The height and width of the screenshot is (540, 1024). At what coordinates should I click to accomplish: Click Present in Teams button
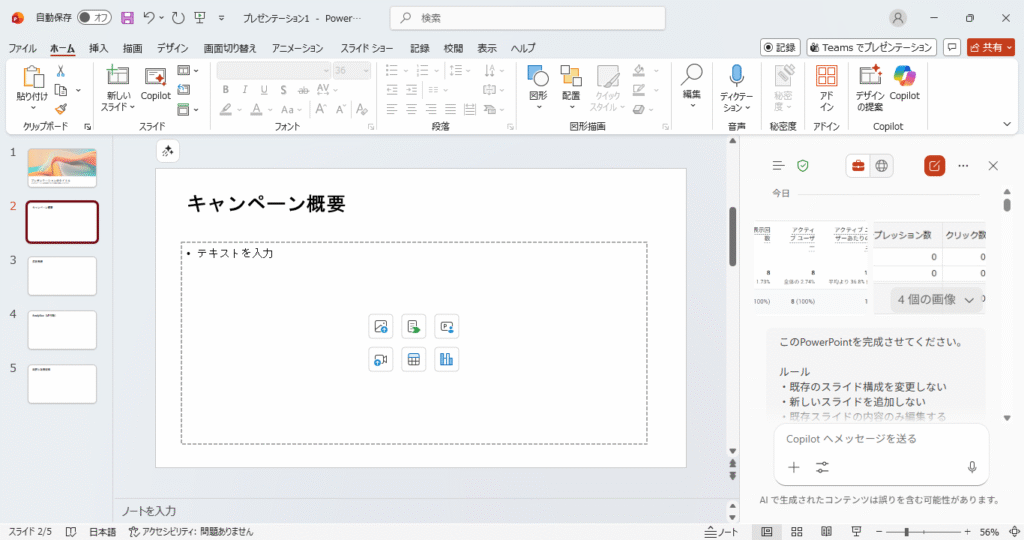coord(871,47)
